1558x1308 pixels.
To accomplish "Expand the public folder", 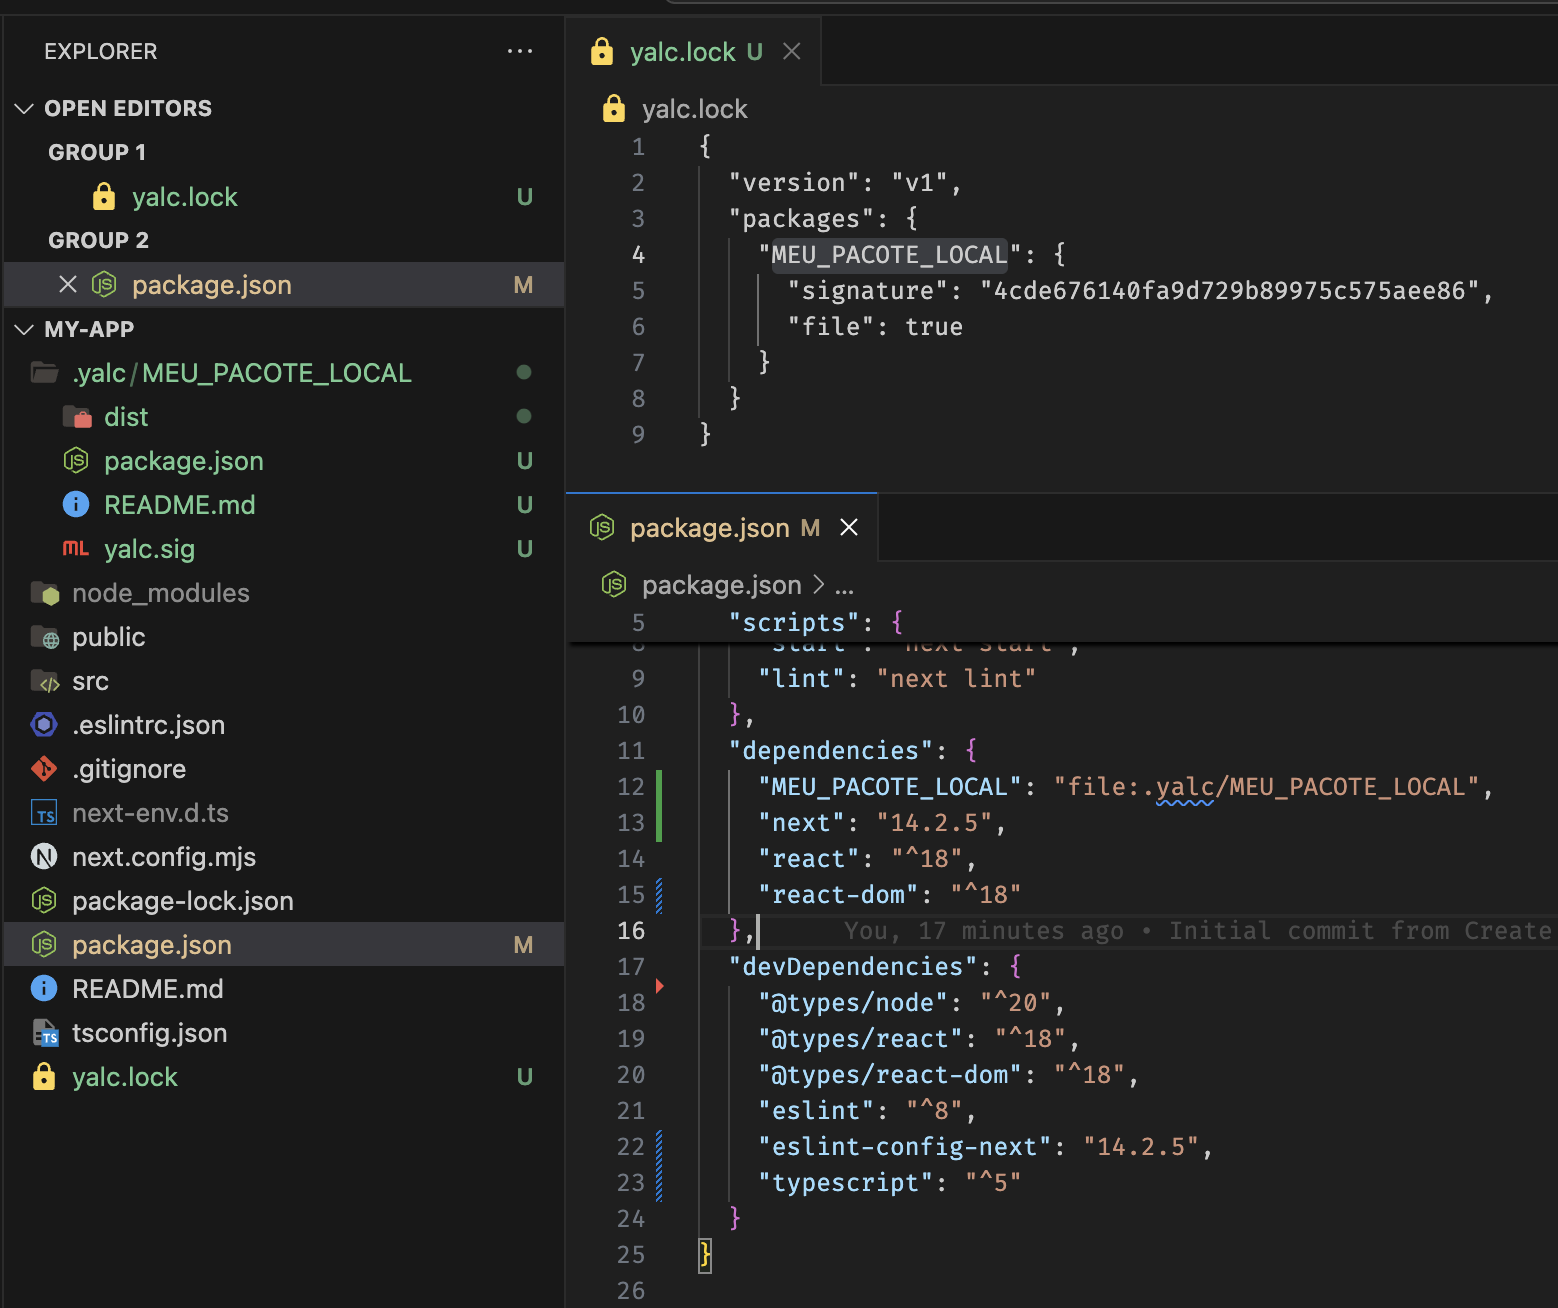I will tap(285, 637).
